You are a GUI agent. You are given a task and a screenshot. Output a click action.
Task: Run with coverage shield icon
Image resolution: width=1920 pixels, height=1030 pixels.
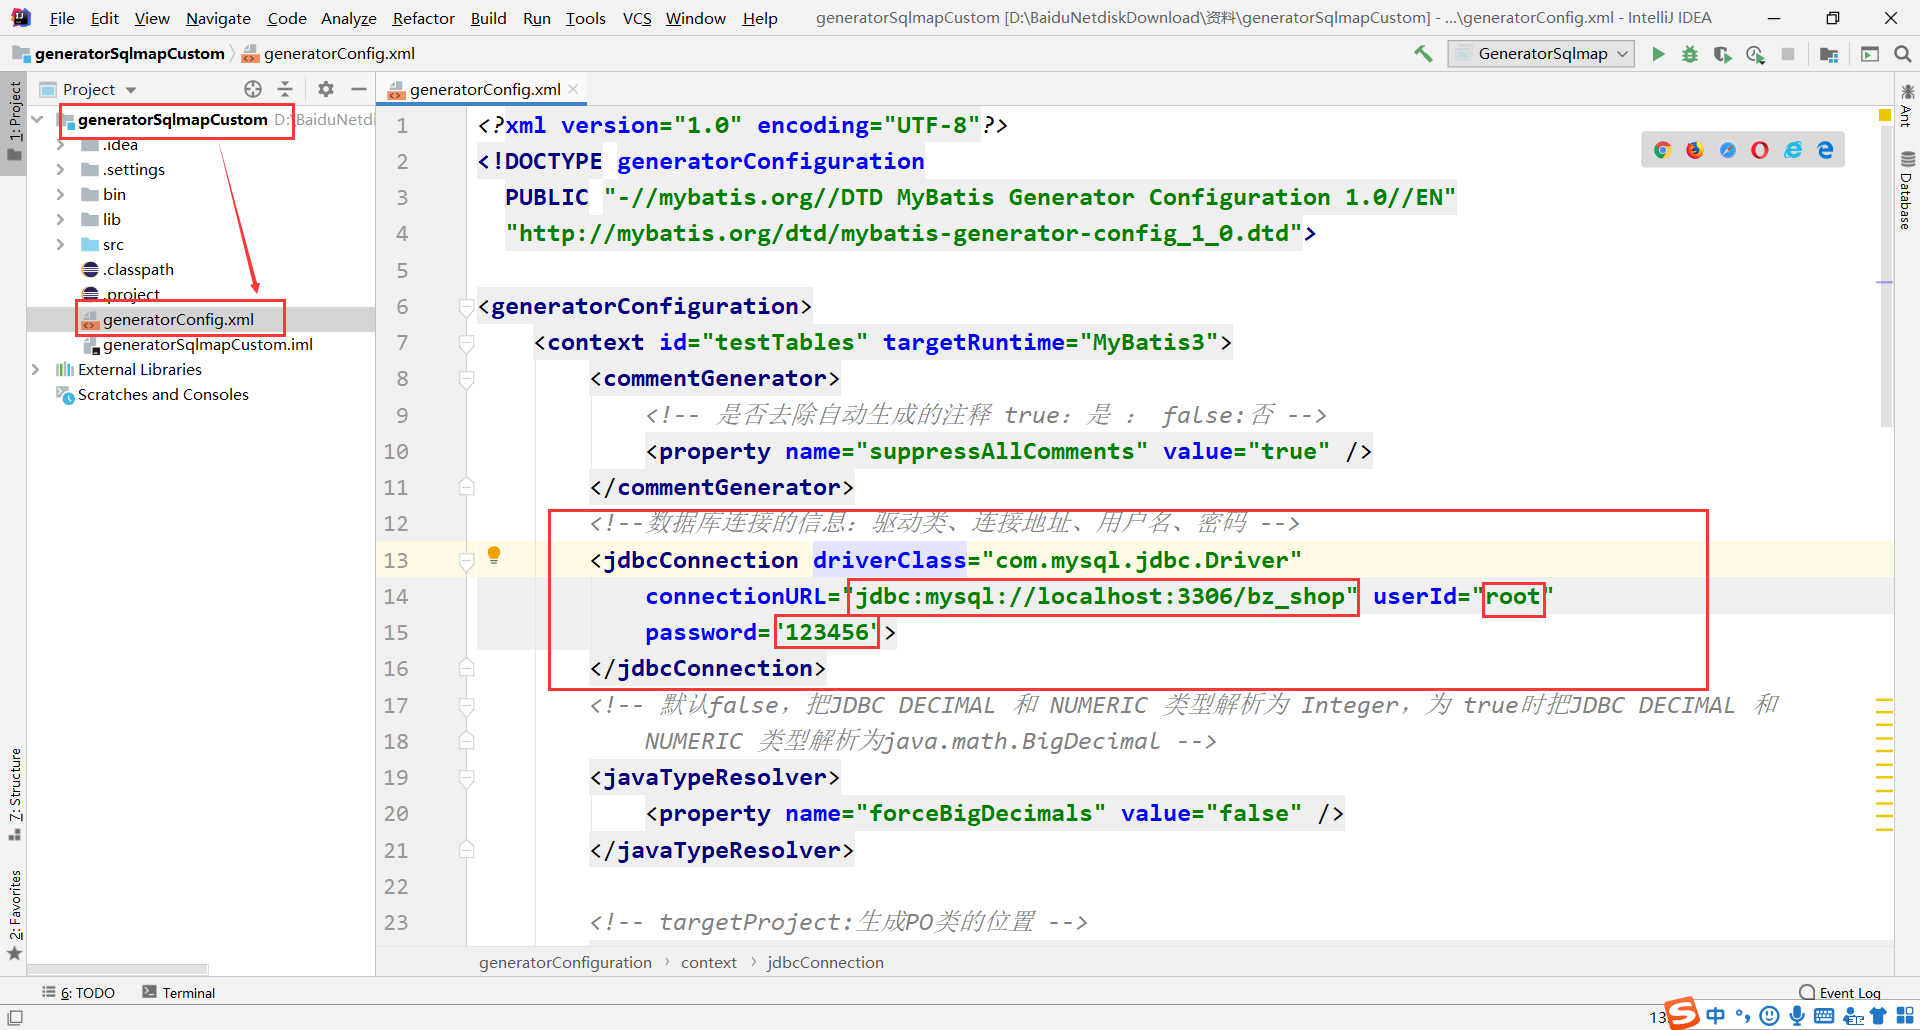point(1722,54)
